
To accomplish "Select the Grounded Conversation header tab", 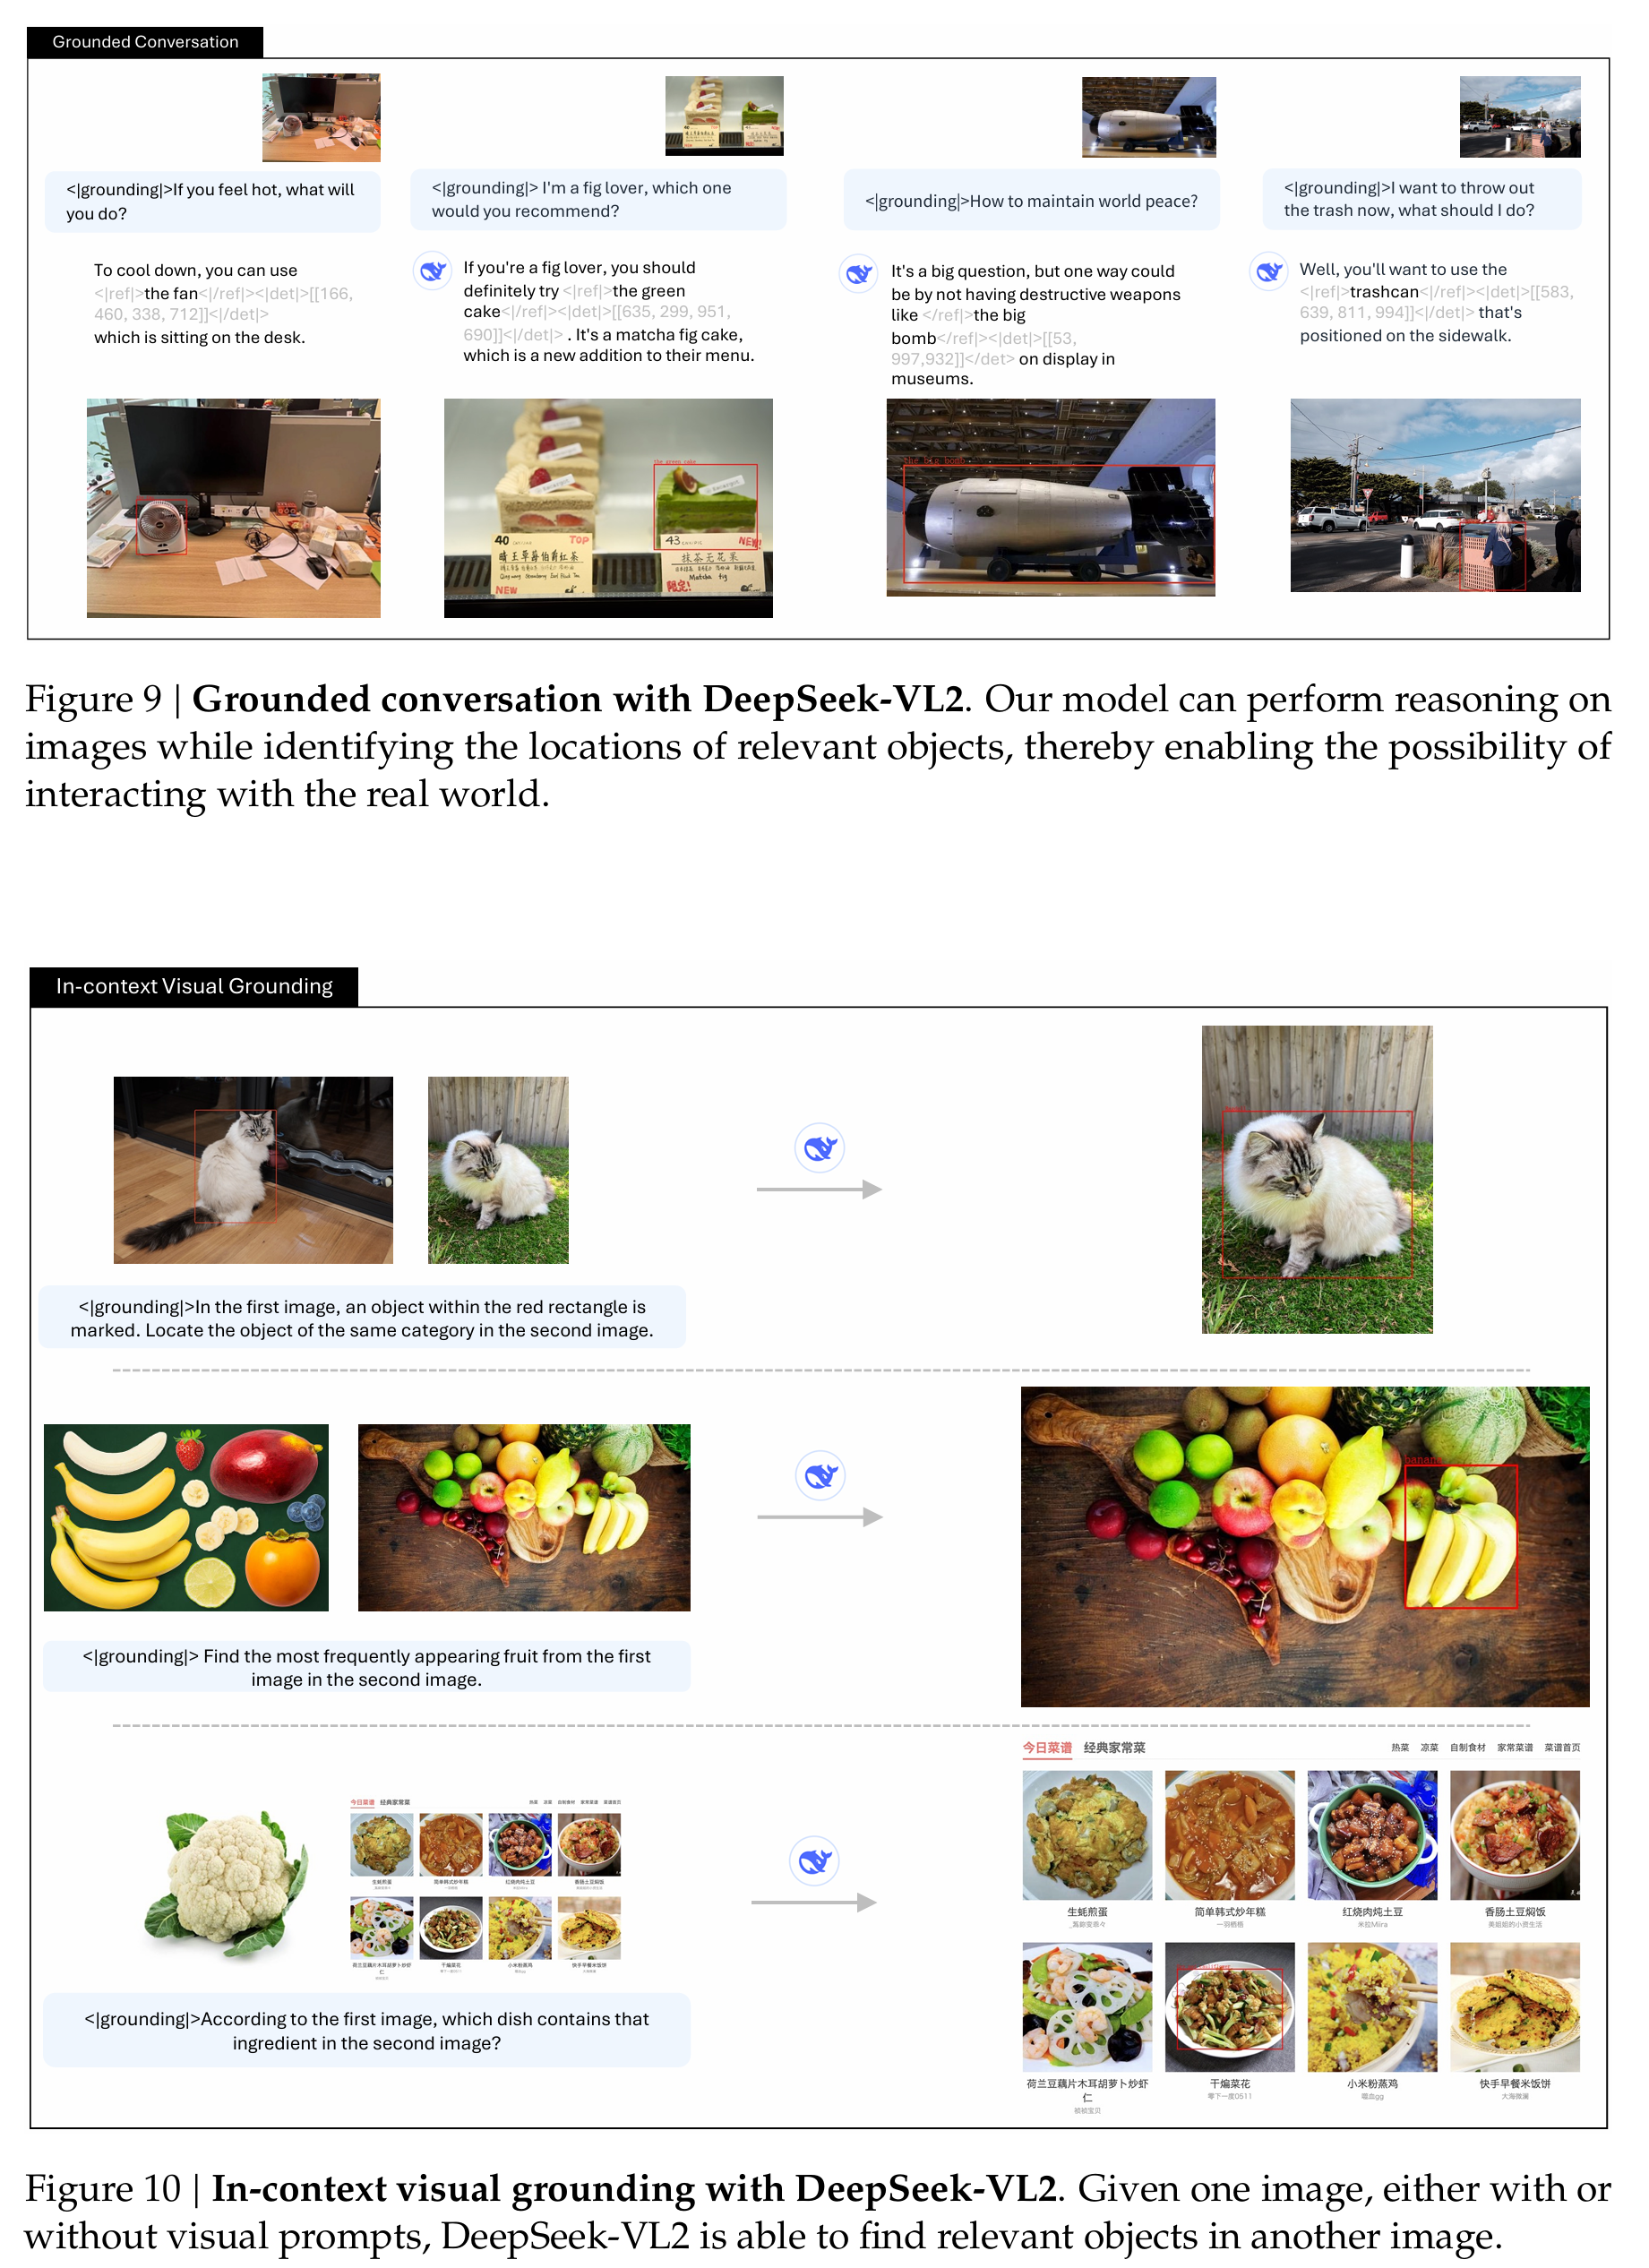I will (x=145, y=42).
